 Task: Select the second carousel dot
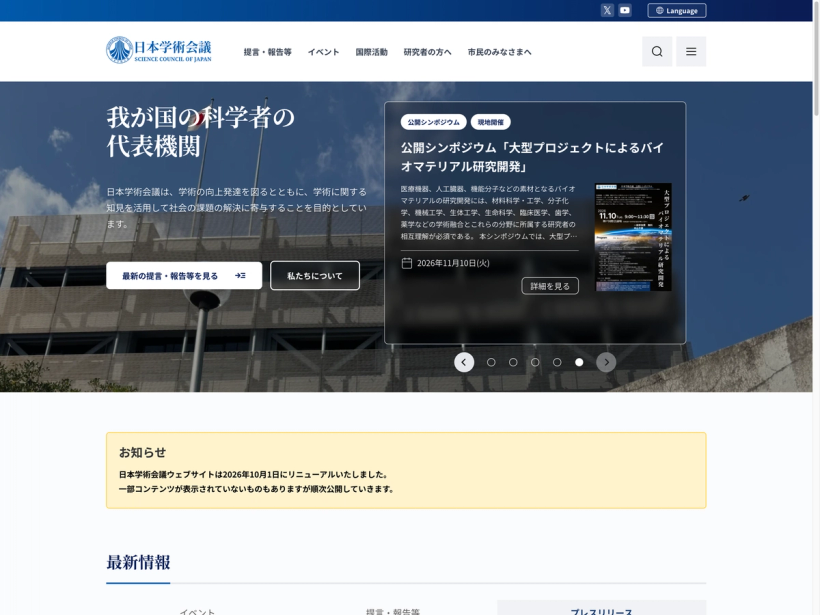pyautogui.click(x=513, y=362)
